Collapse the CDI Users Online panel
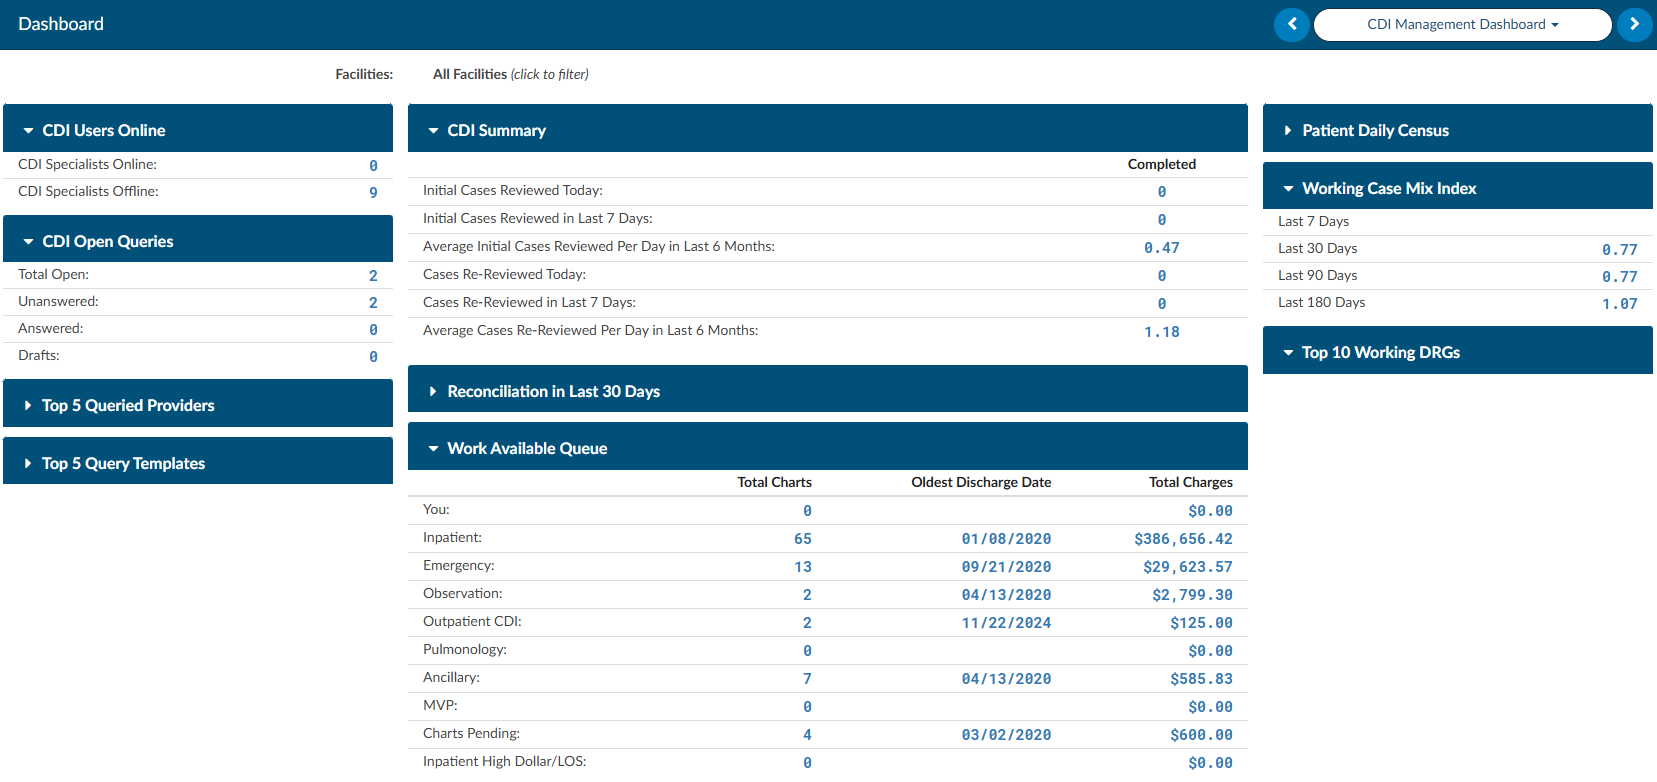 point(198,130)
